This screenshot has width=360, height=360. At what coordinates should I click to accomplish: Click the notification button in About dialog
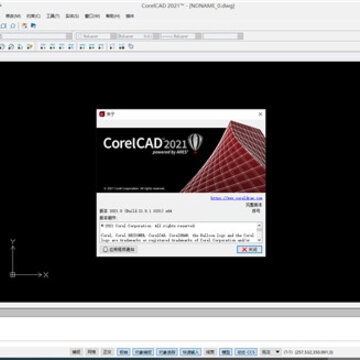(118, 249)
